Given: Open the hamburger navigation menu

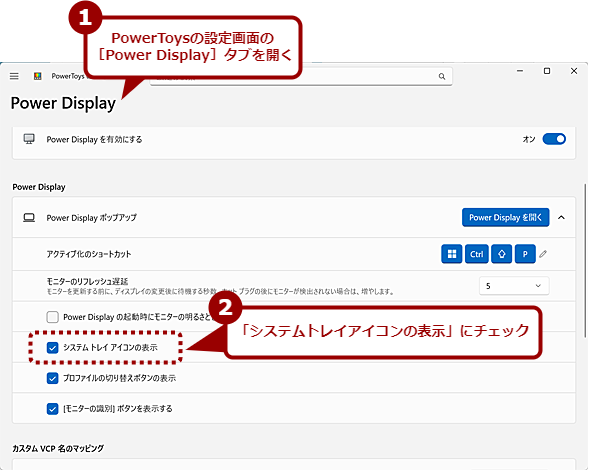Looking at the screenshot, I should point(14,76).
